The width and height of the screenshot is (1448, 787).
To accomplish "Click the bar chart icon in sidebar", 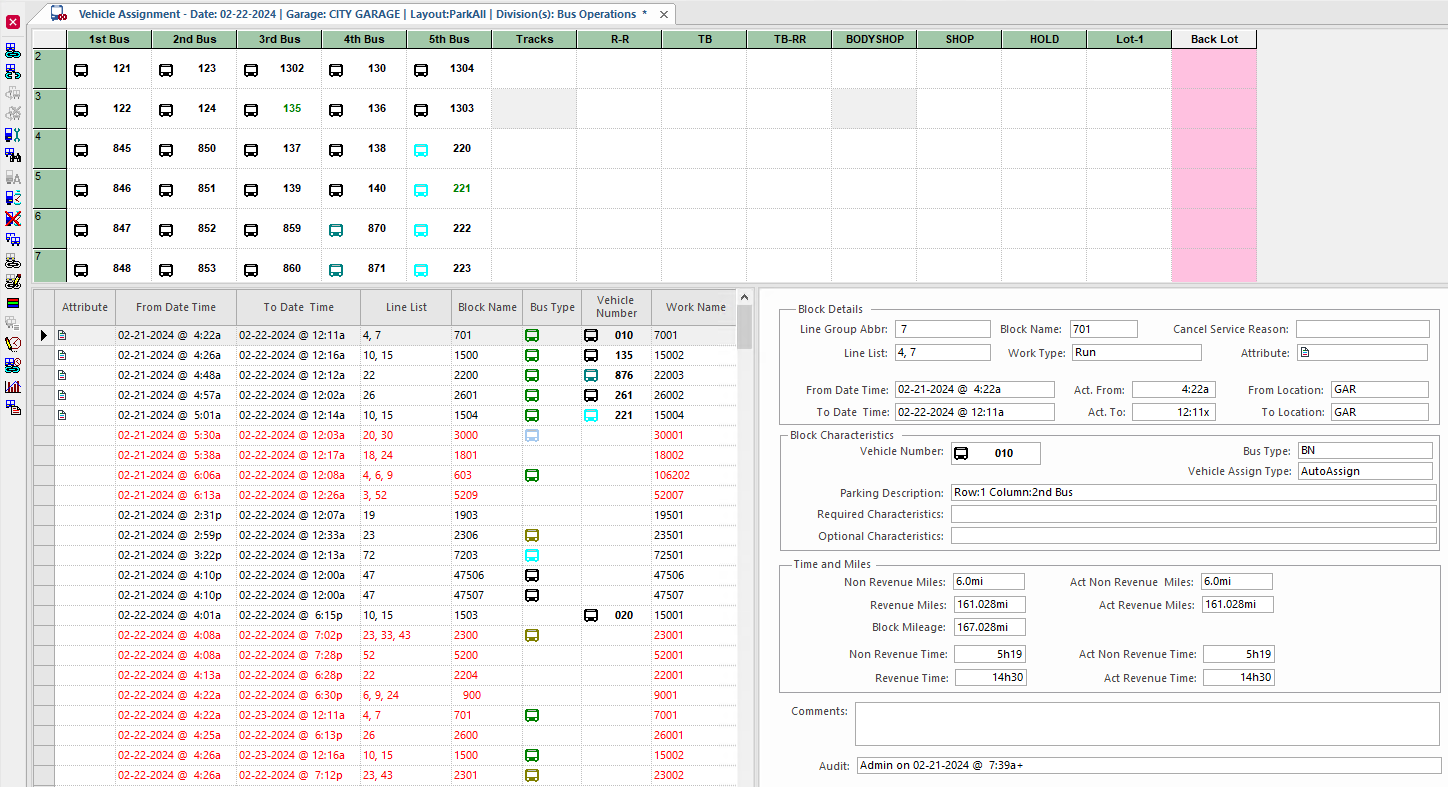I will 13,386.
